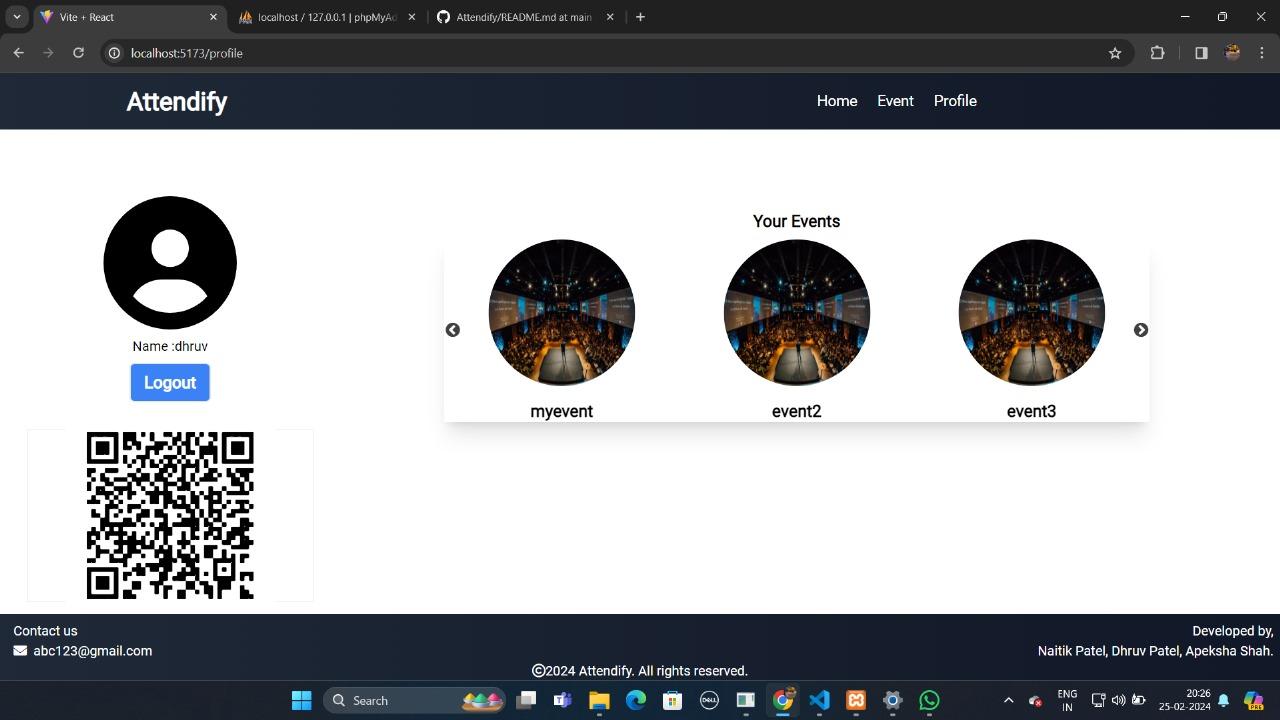This screenshot has width=1280, height=720.
Task: Open the Windows Start menu
Action: coord(301,700)
